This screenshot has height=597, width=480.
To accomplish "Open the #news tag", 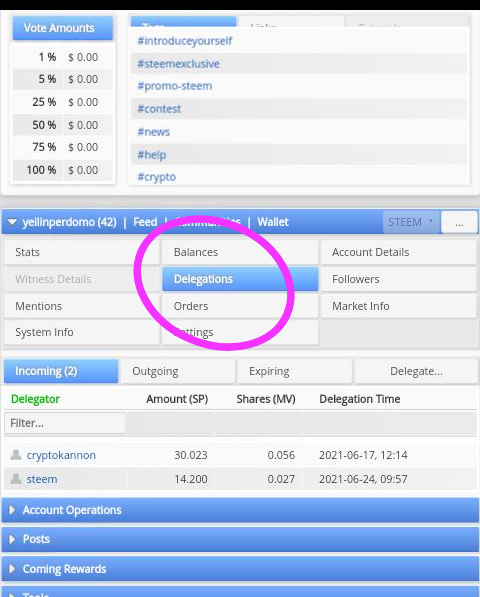I will click(153, 132).
